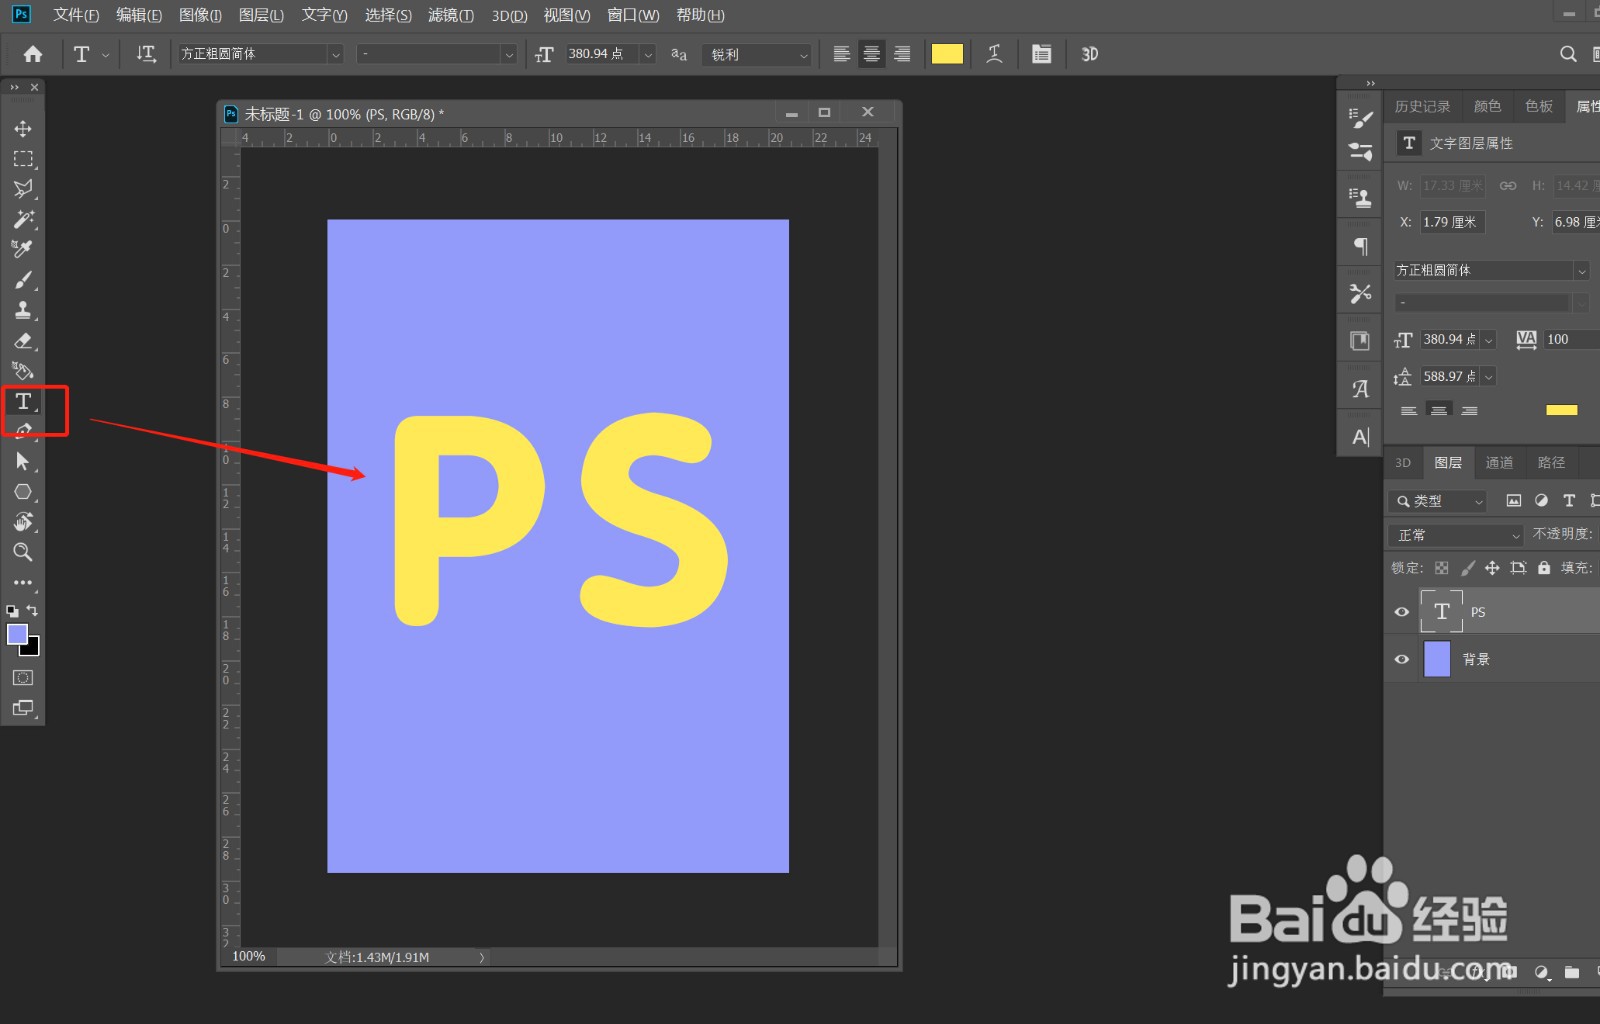Select the Rectangular Marquee tool

pyautogui.click(x=22, y=159)
